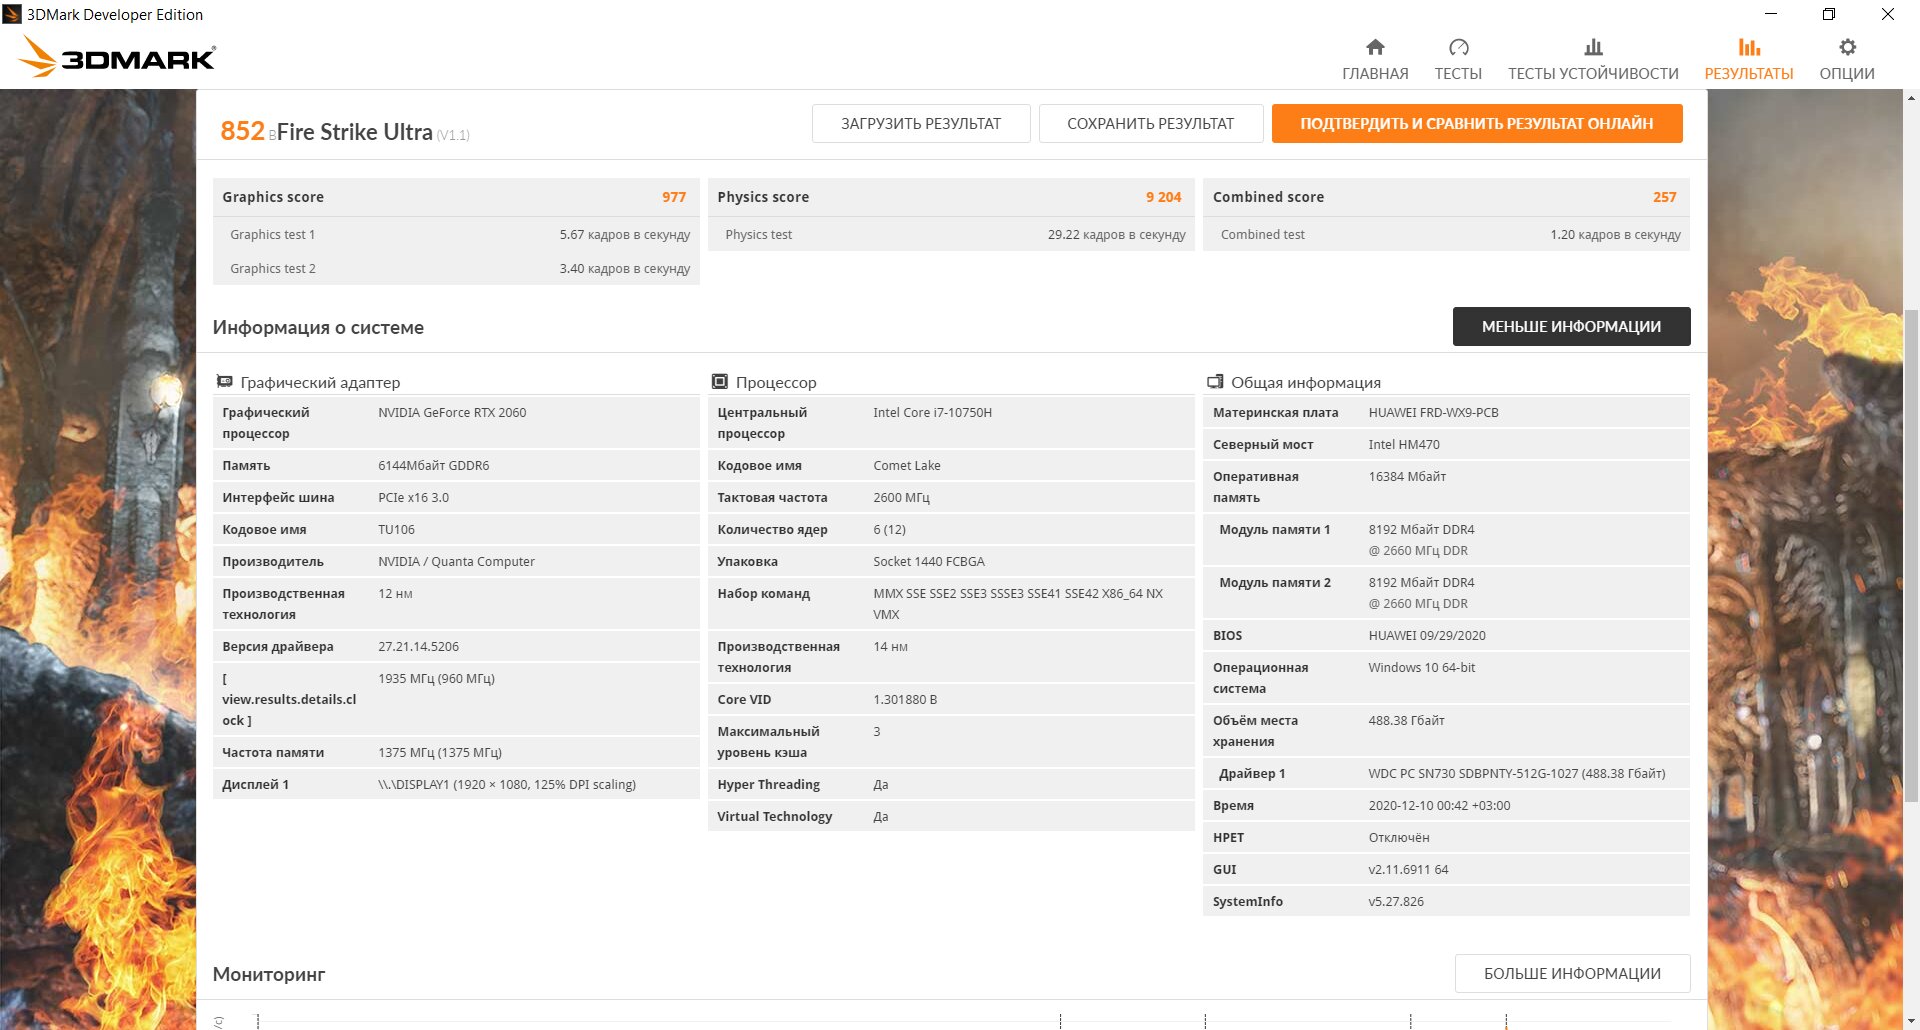
Task: Switch to the ТЕСТЫ tab label
Action: [1458, 74]
